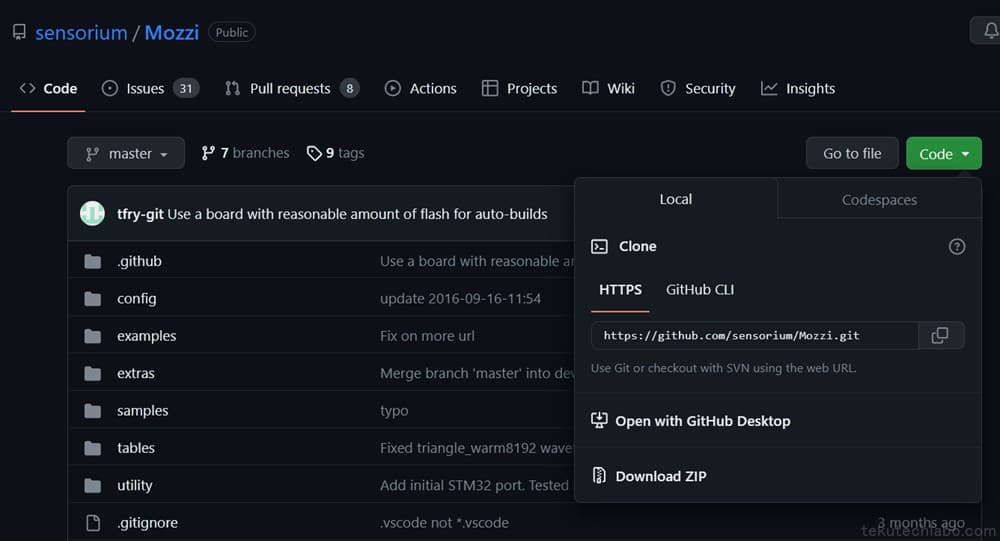This screenshot has width=1000, height=541.
Task: Open the commit message about flash for auto-builds
Action: click(x=357, y=214)
